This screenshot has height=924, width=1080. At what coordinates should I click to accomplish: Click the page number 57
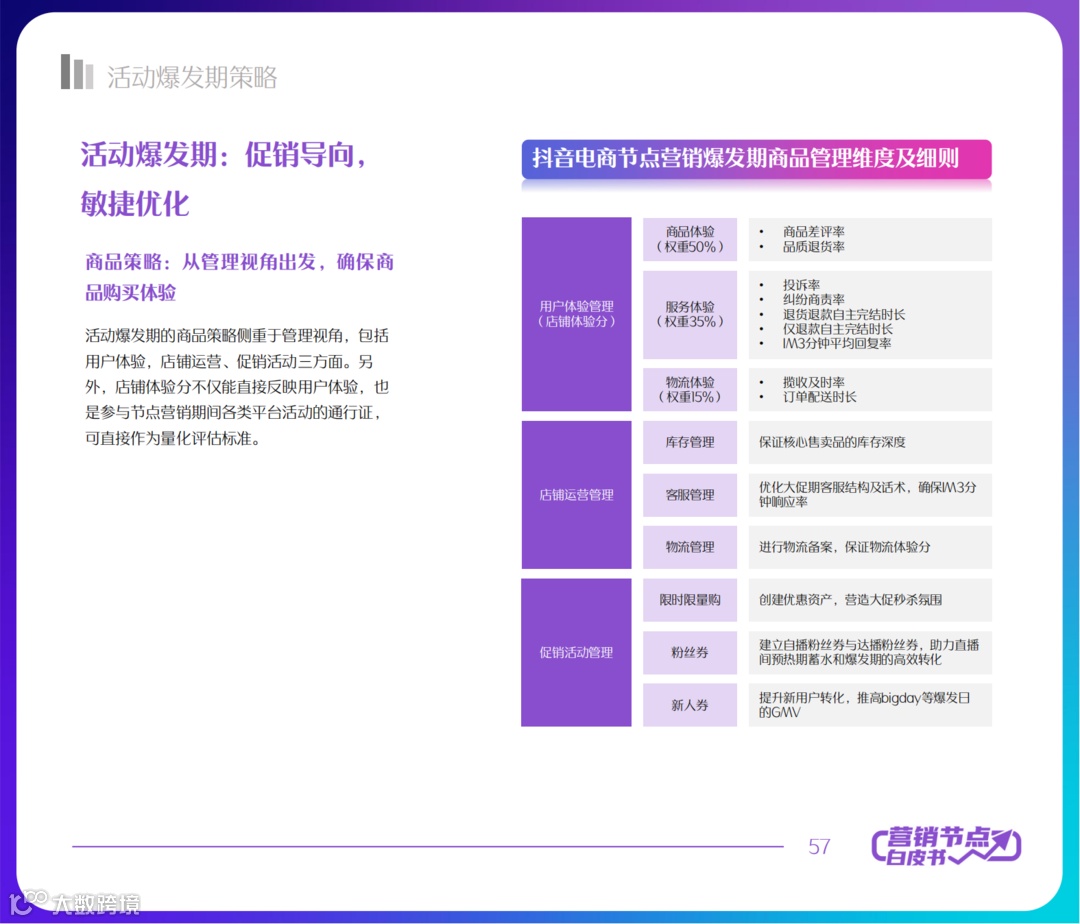(x=819, y=846)
